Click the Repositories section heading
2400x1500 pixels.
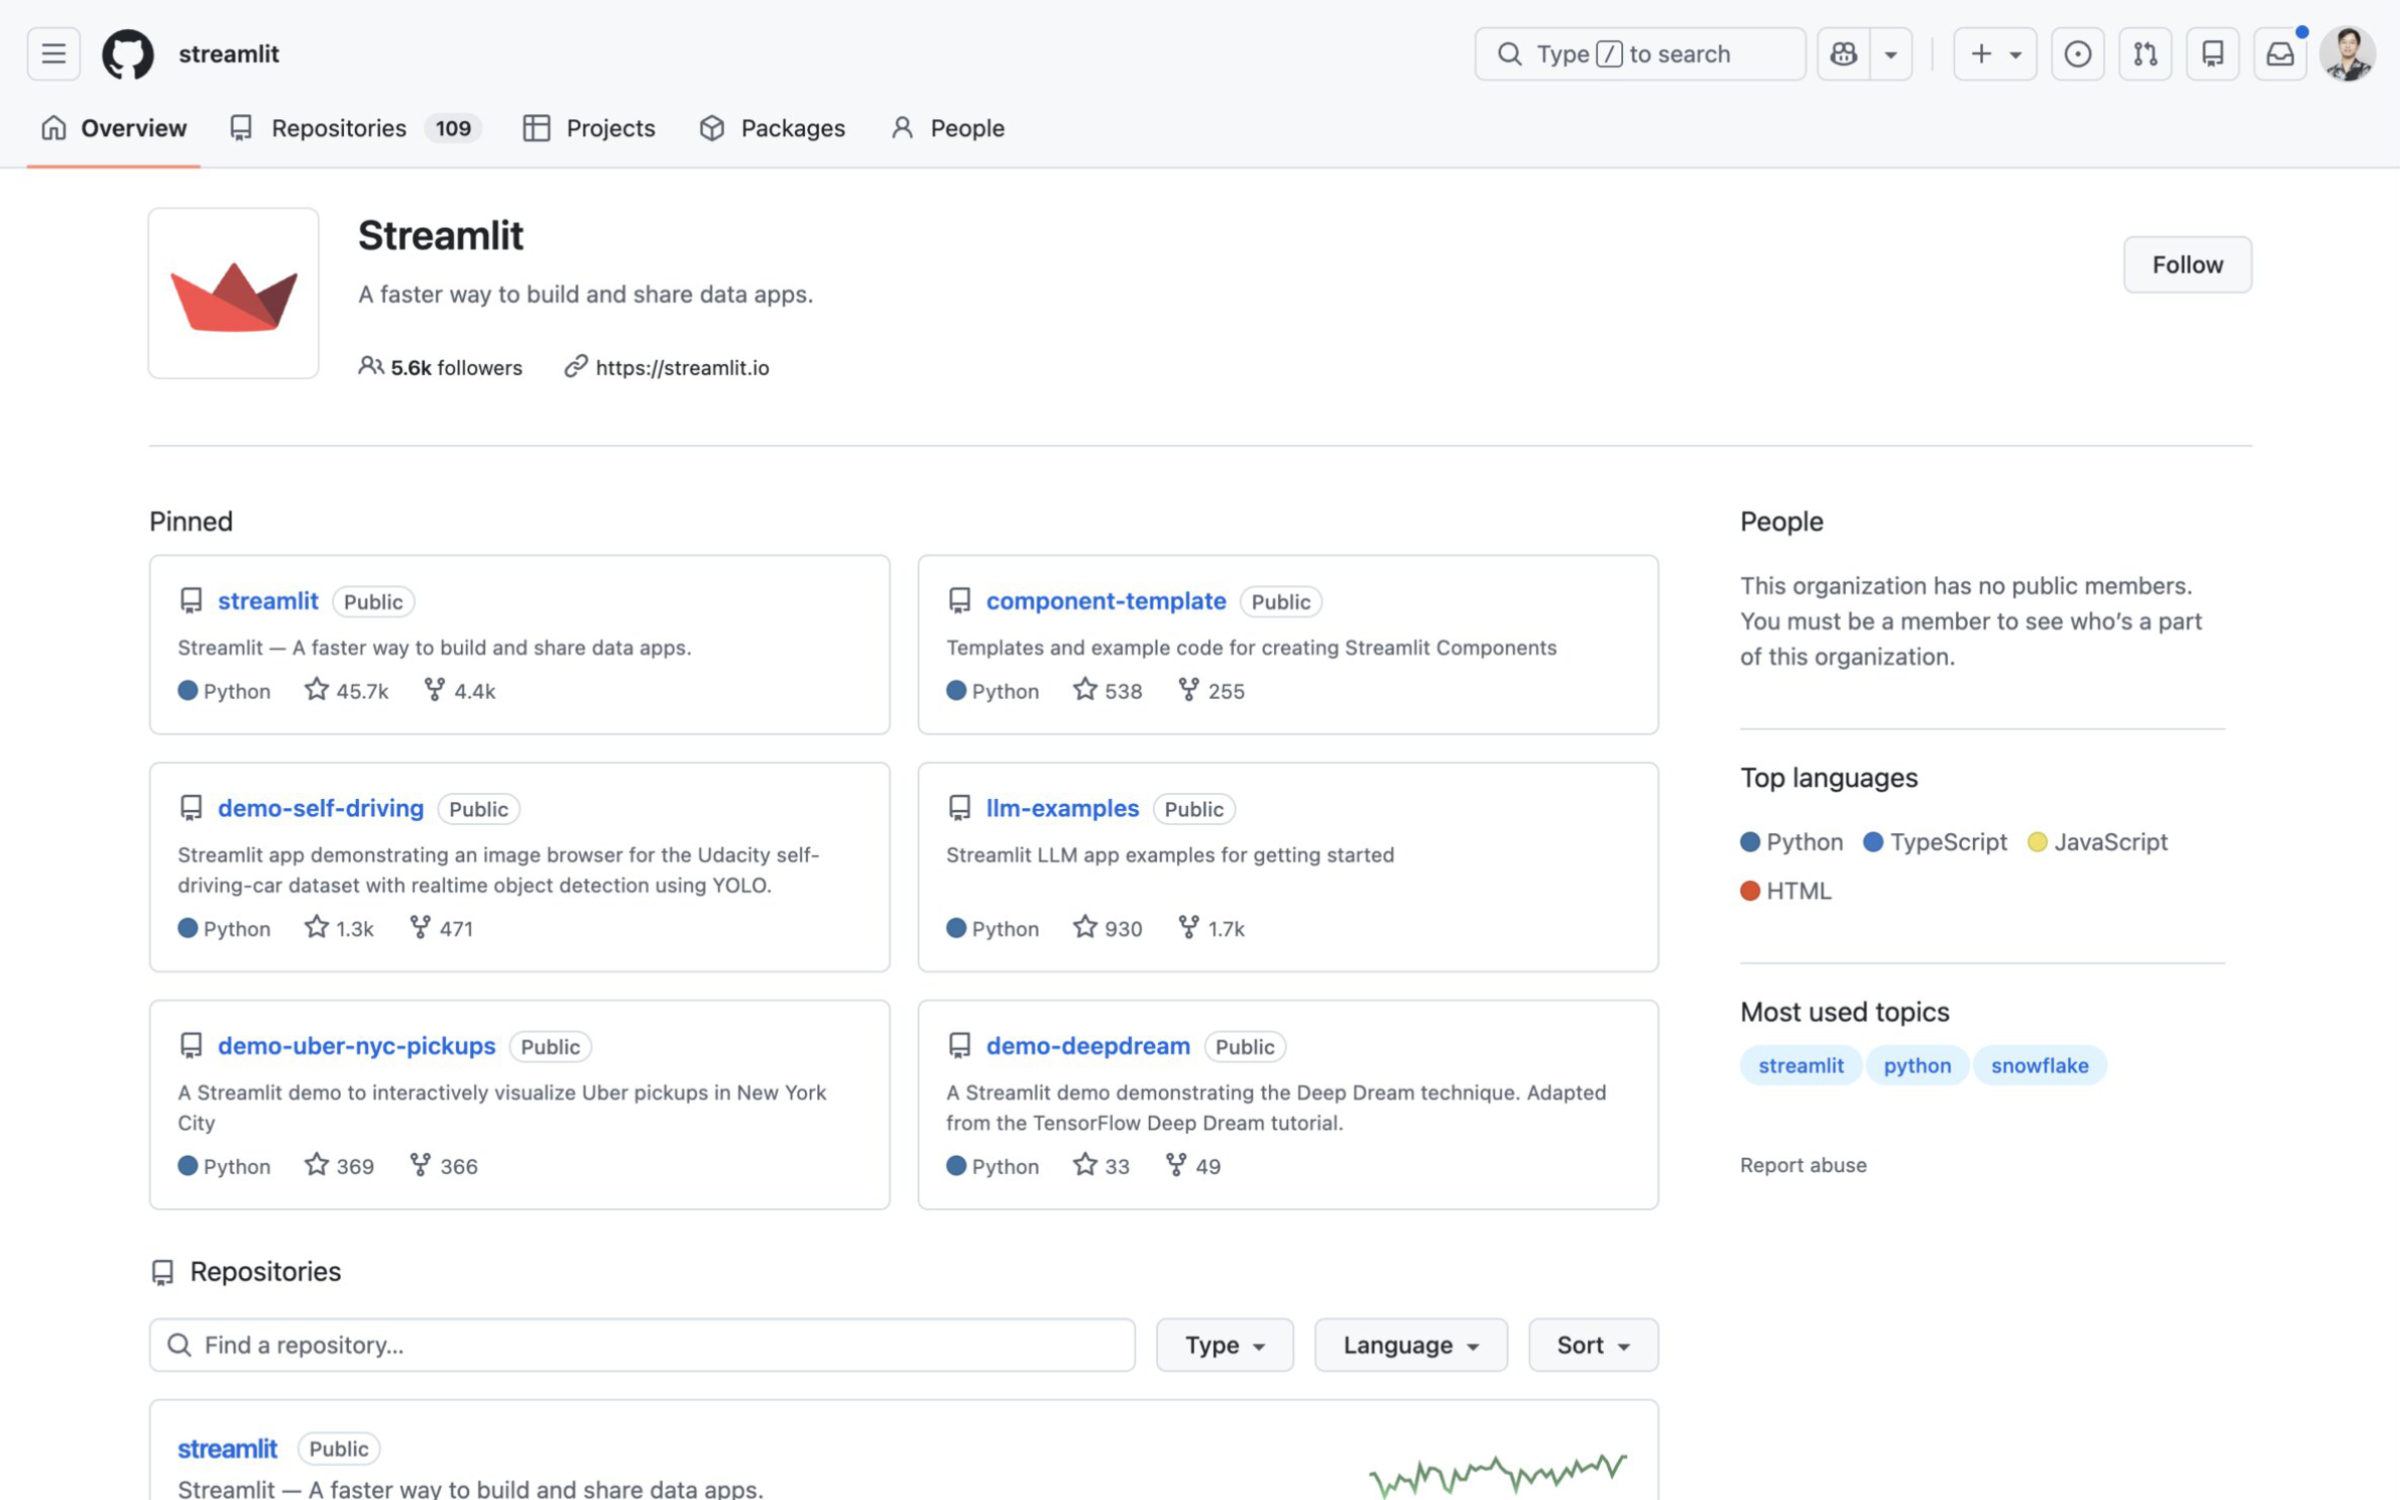tap(265, 1271)
